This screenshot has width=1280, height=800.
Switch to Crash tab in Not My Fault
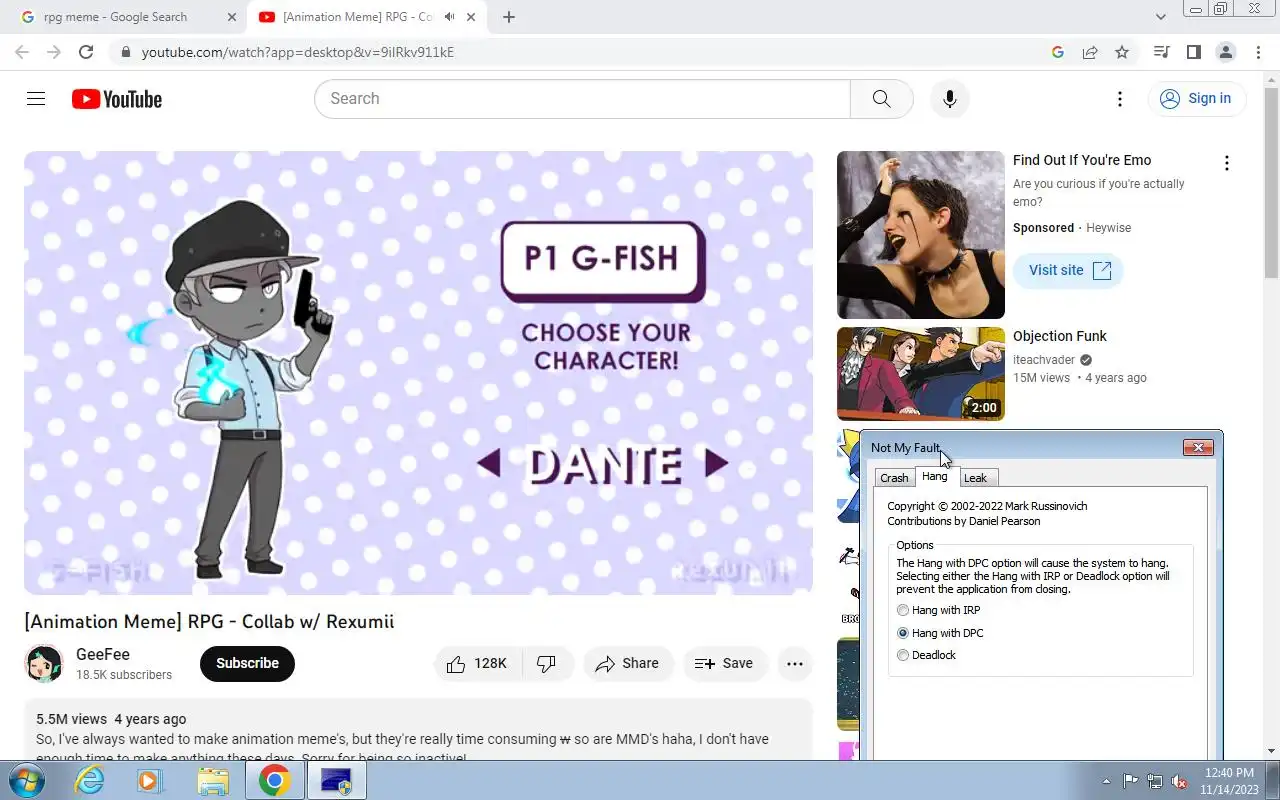click(894, 478)
